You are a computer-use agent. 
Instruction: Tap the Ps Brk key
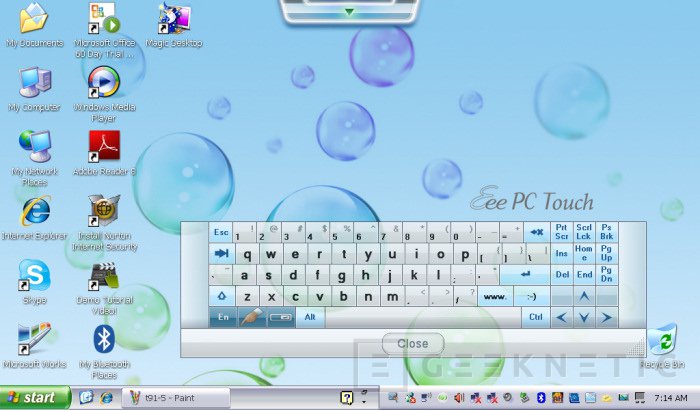click(606, 232)
